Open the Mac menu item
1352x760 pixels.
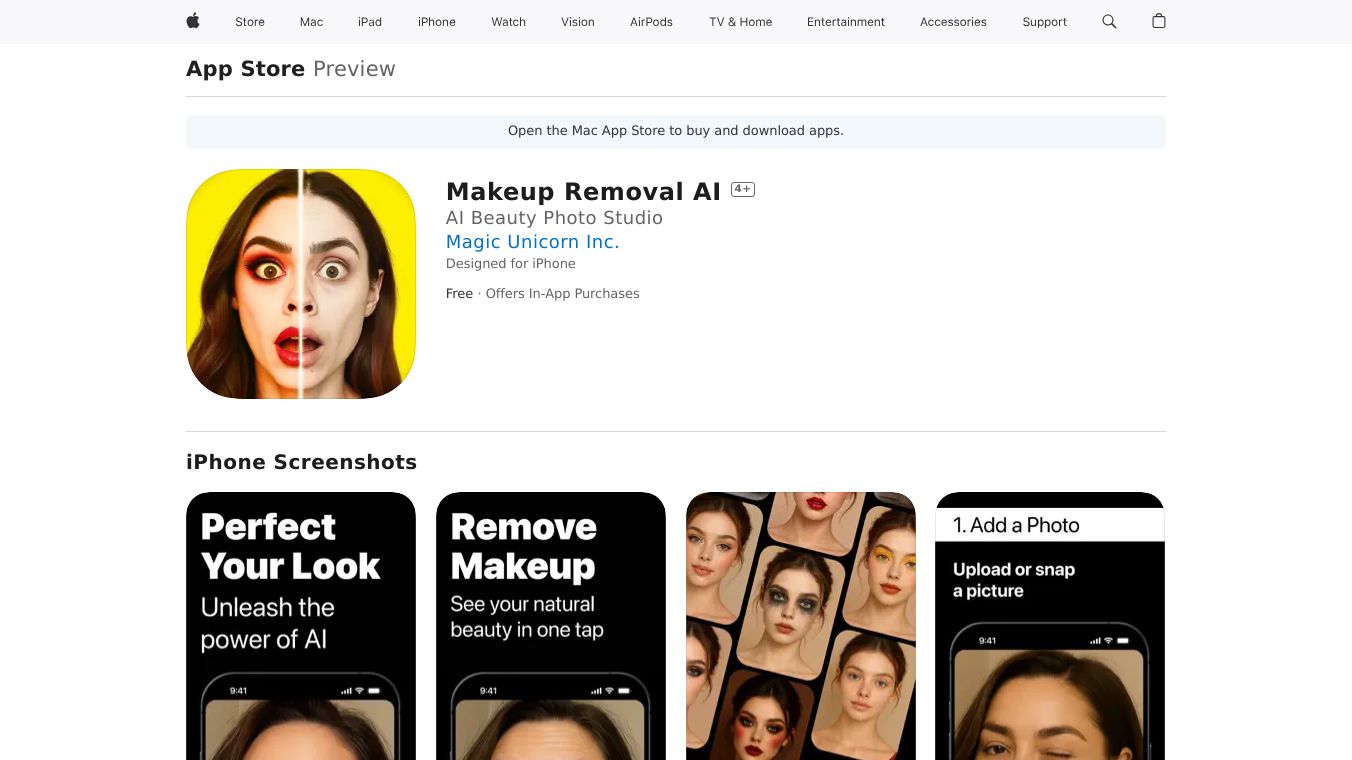311,22
